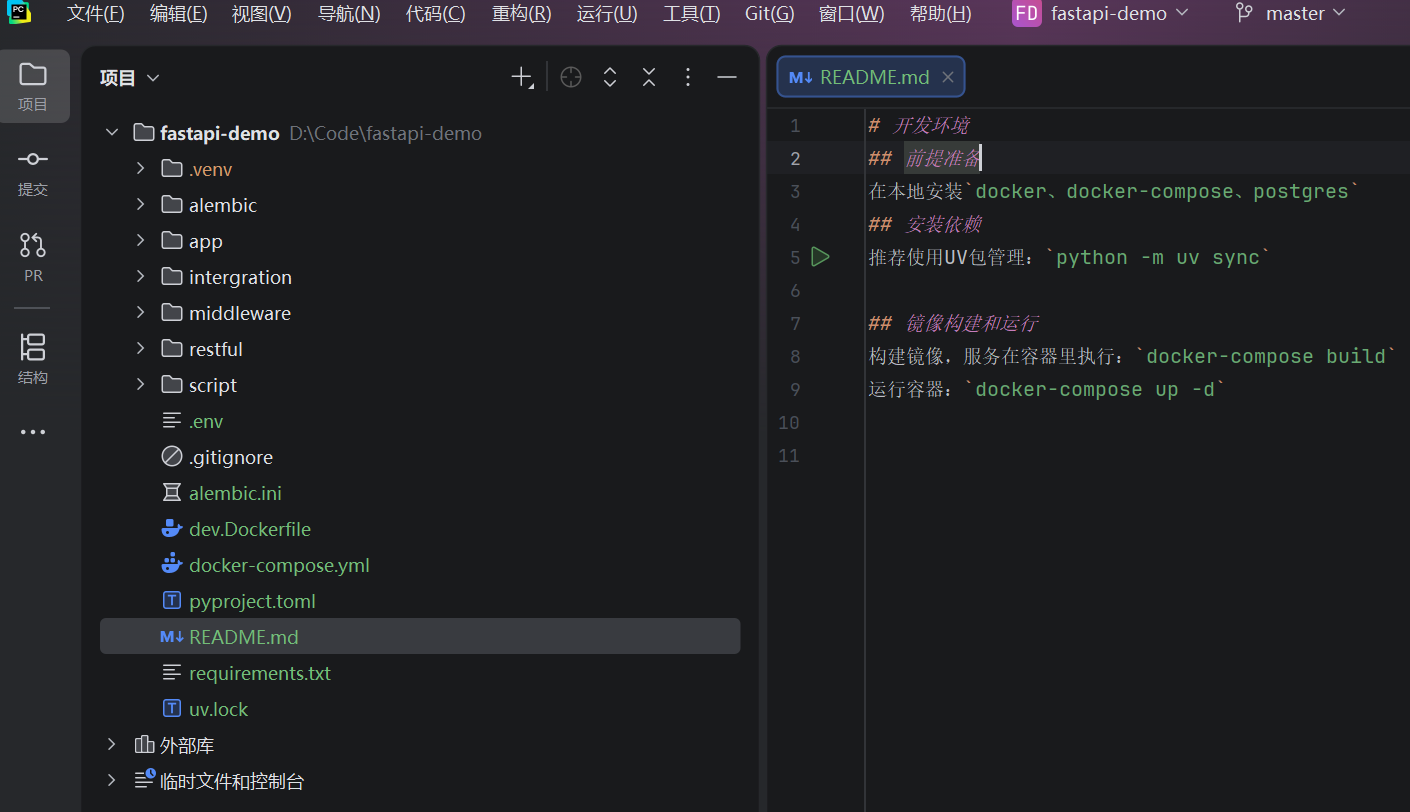The image size is (1410, 812).
Task: Open the Structure tool window
Action: [33, 359]
